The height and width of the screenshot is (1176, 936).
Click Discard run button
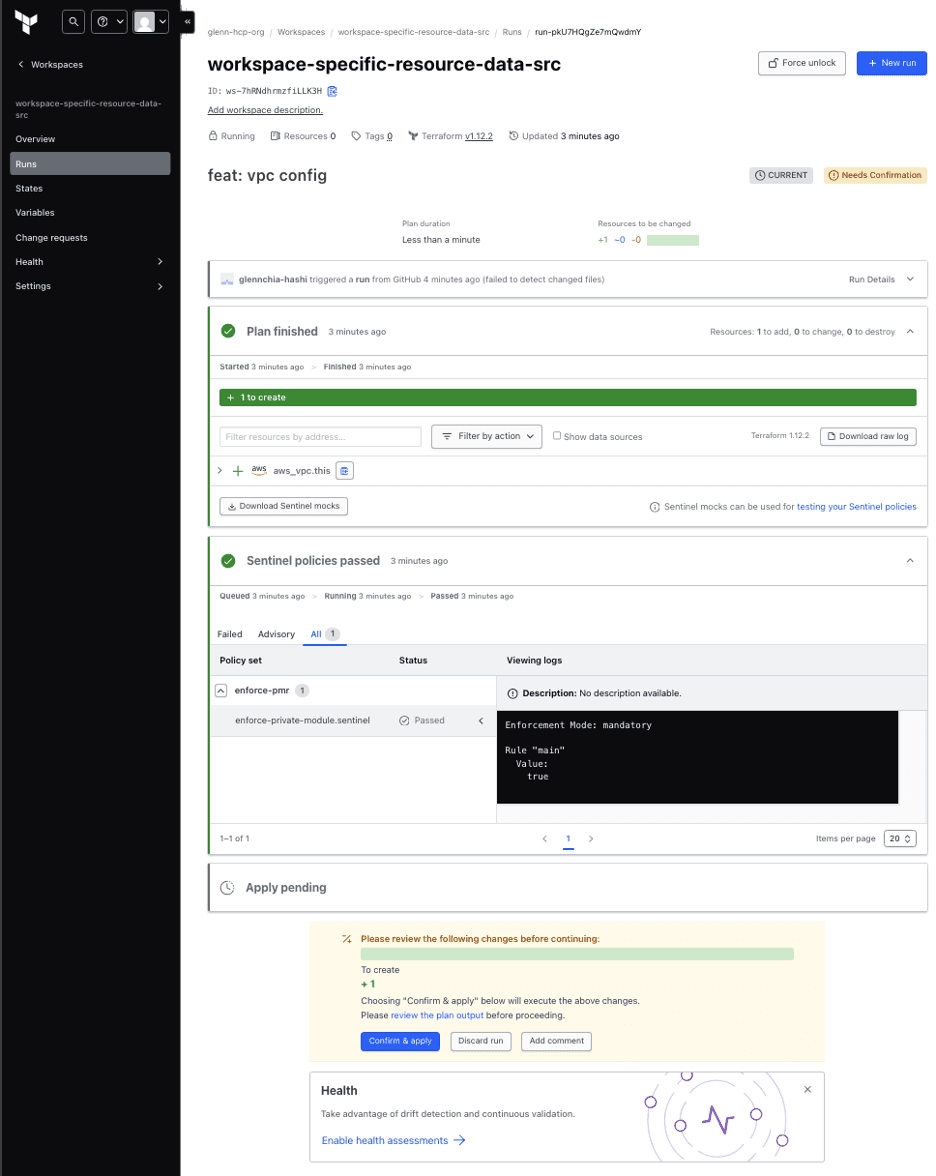pyautogui.click(x=481, y=1041)
